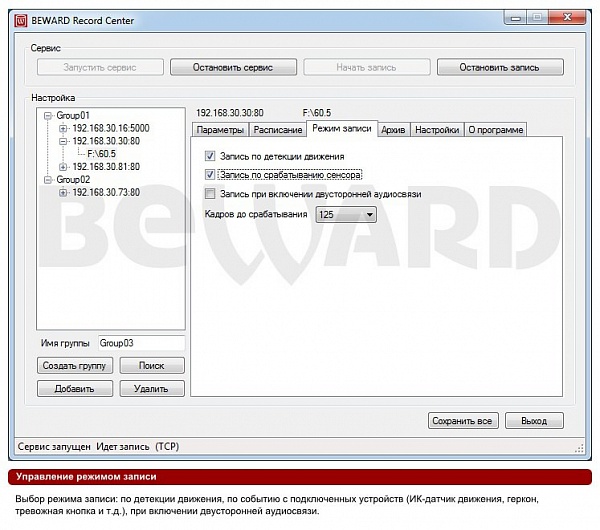600x530 pixels.
Task: Click the resize grip in status bar corner
Action: click(x=579, y=448)
